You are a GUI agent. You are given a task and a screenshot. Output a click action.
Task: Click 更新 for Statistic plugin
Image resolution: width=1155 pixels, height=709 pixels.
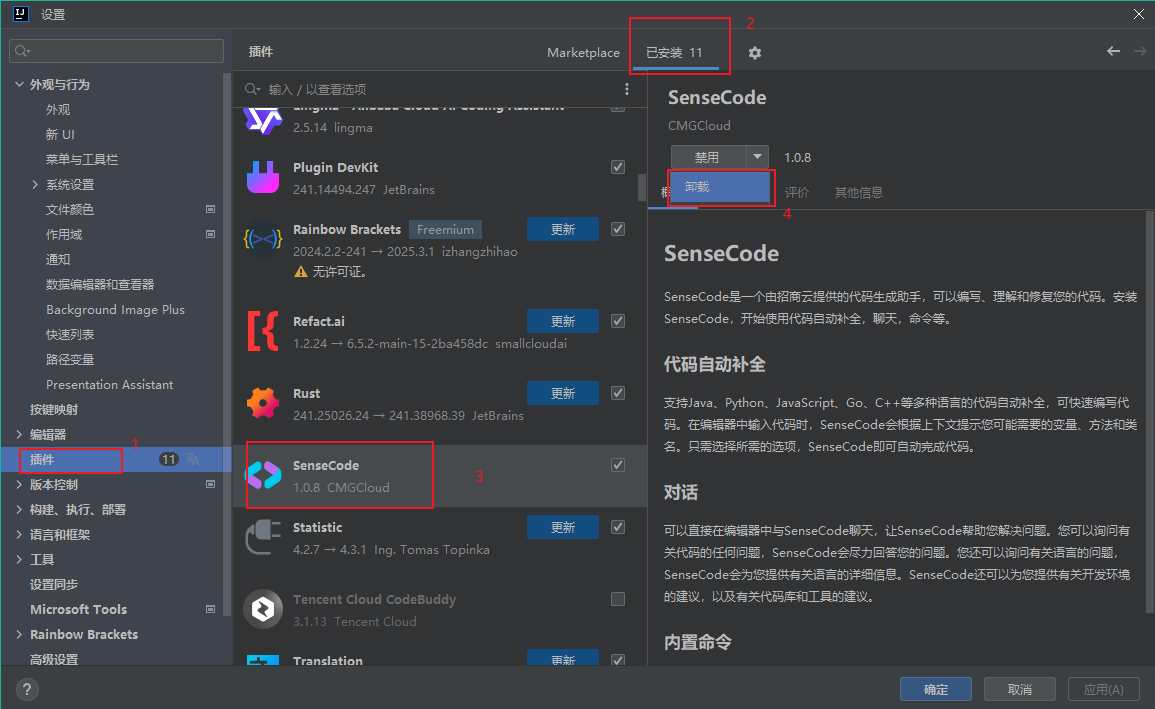click(x=563, y=527)
